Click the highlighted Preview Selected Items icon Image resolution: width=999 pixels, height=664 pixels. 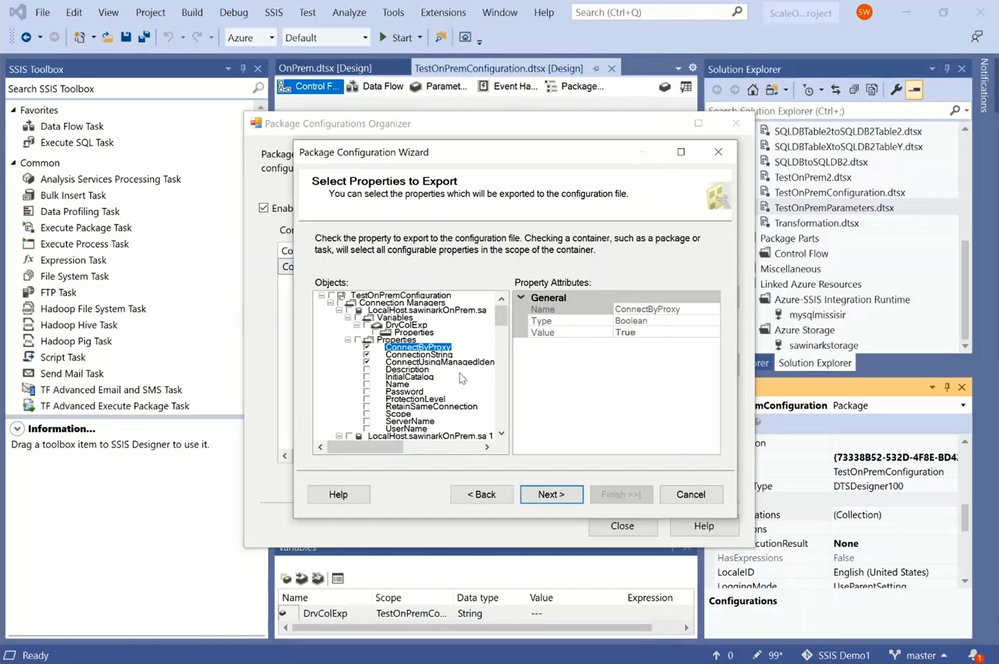click(x=914, y=90)
